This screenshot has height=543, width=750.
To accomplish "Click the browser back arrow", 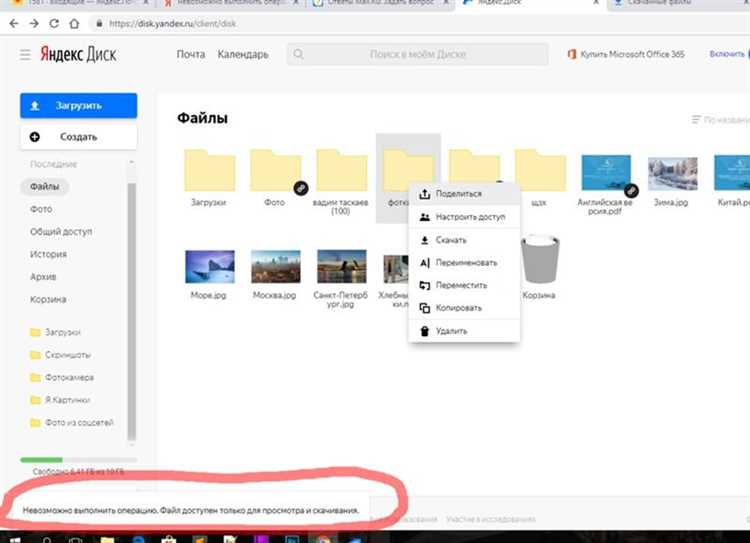I will 11,22.
